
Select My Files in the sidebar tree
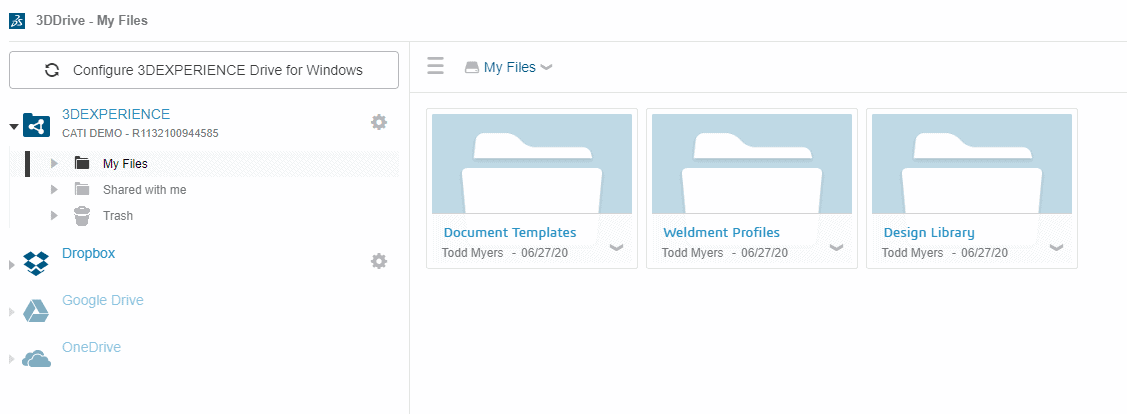pos(125,164)
